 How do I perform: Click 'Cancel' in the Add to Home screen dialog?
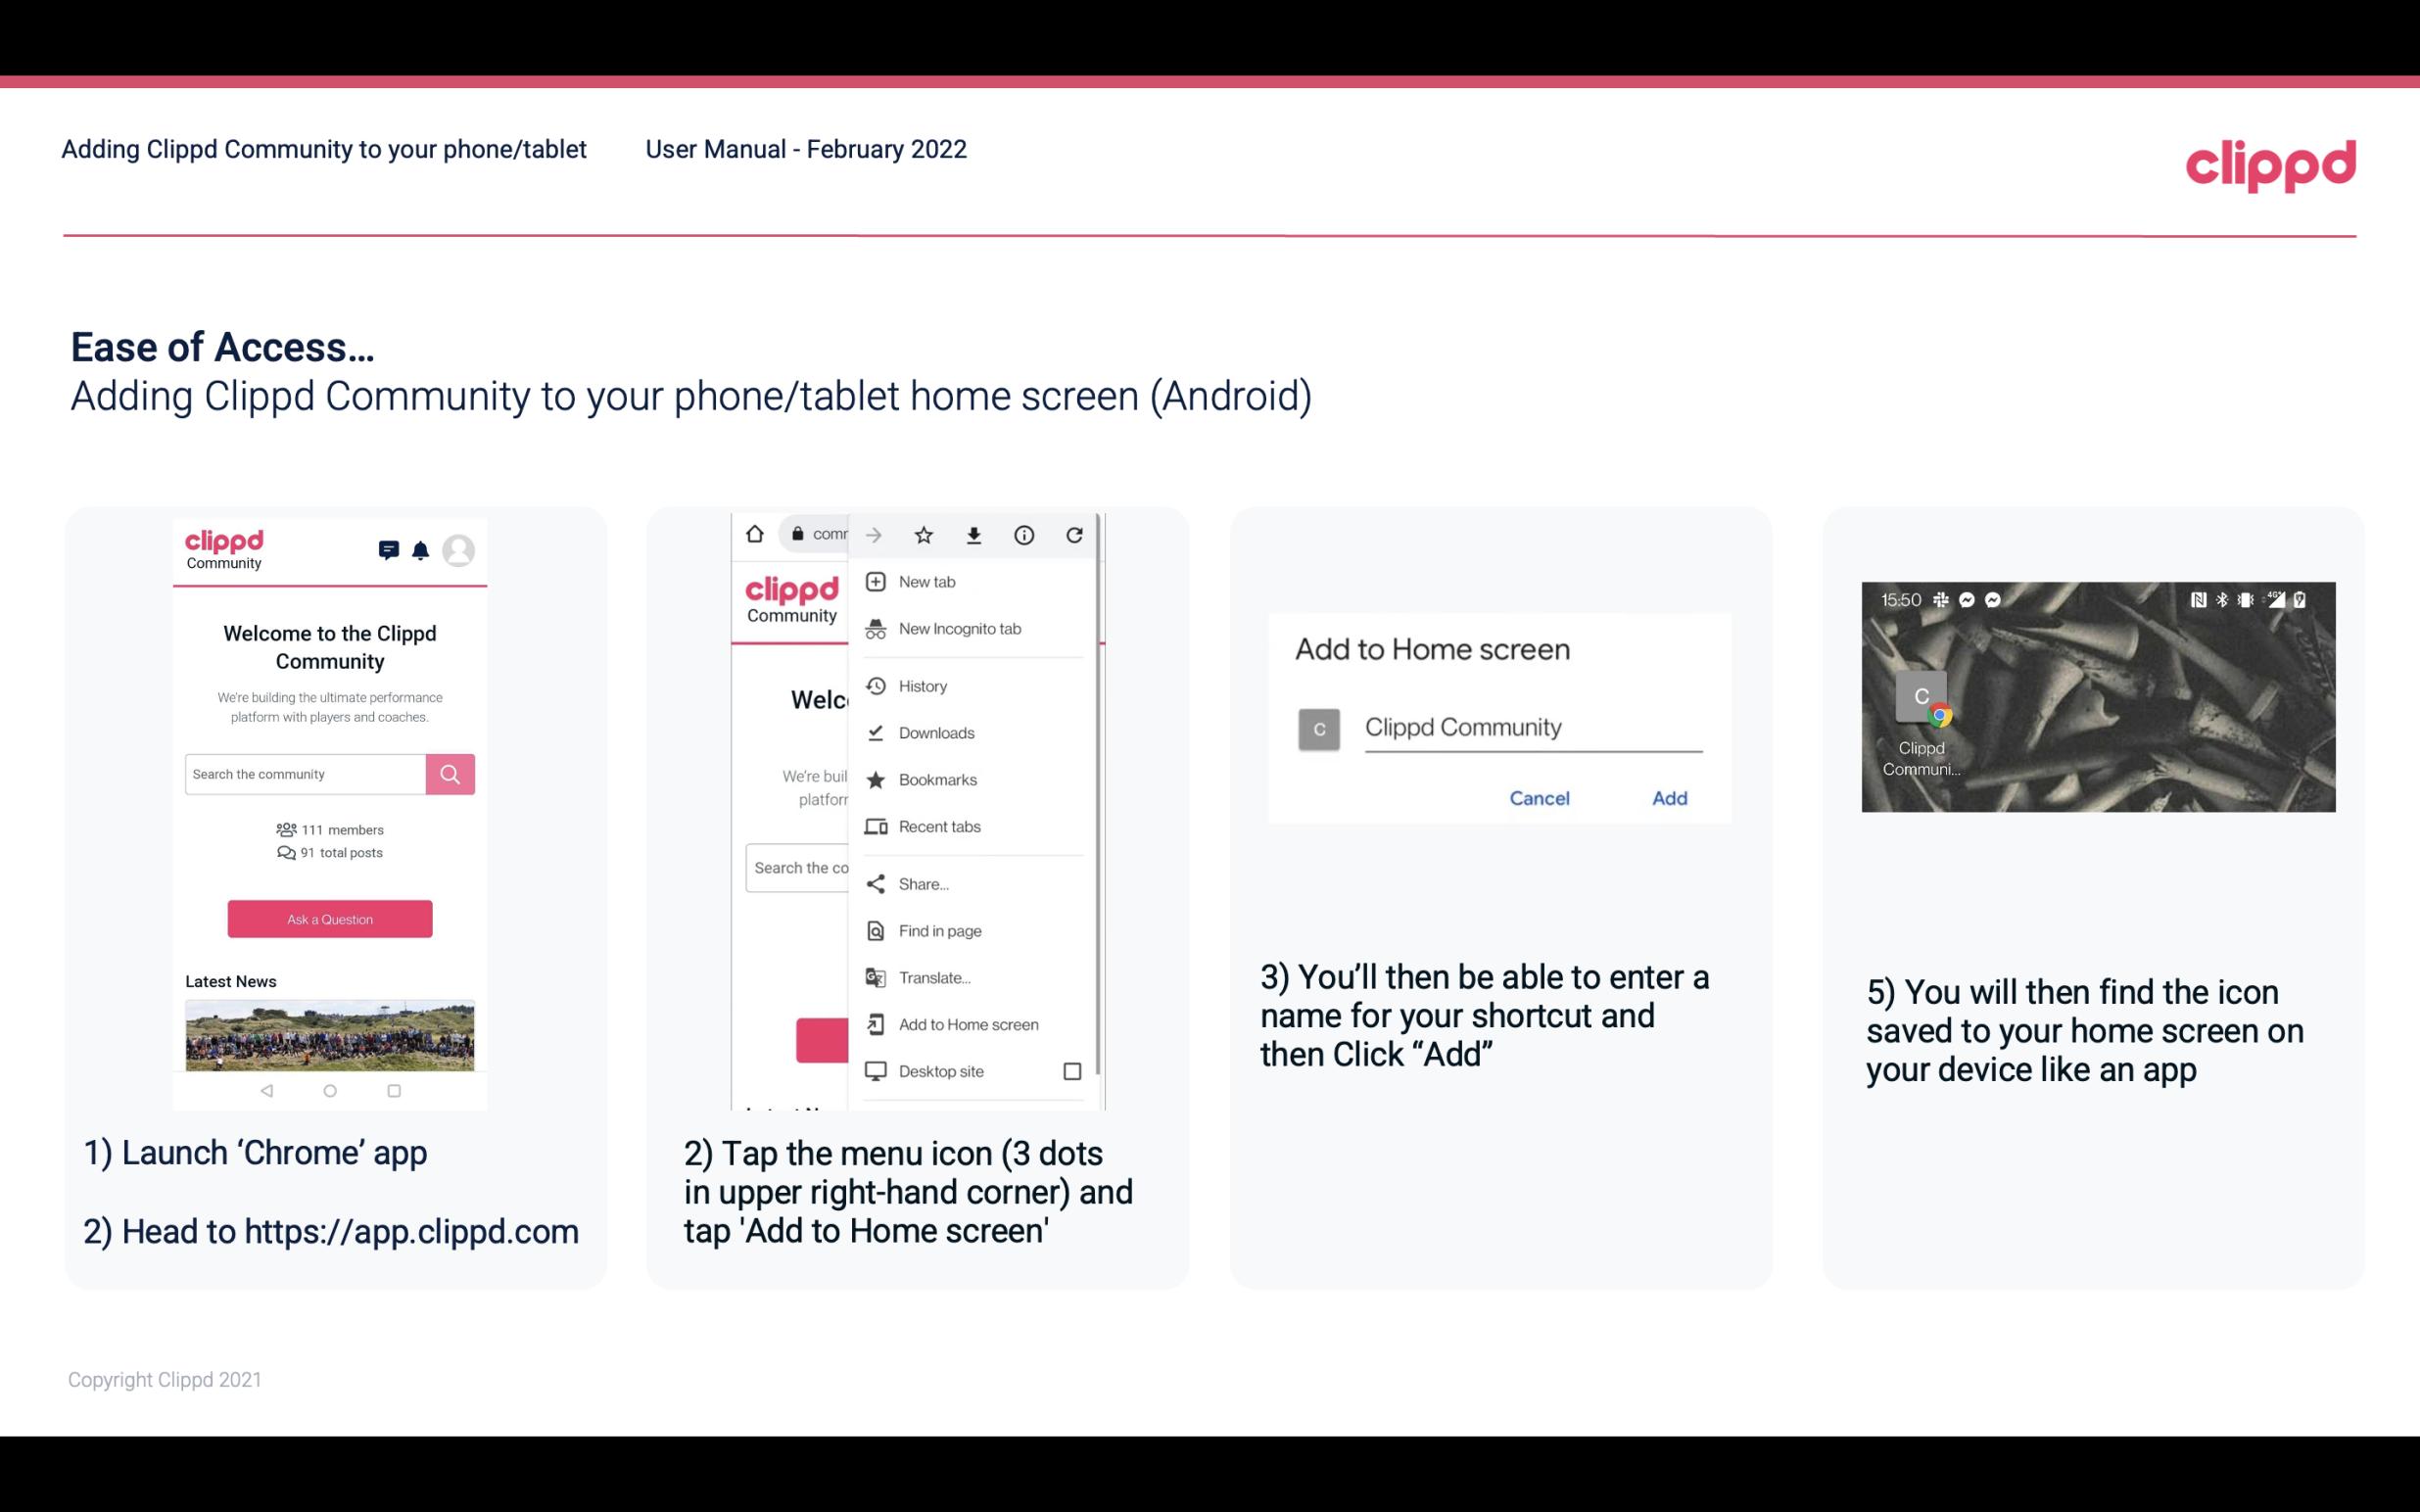[1541, 796]
